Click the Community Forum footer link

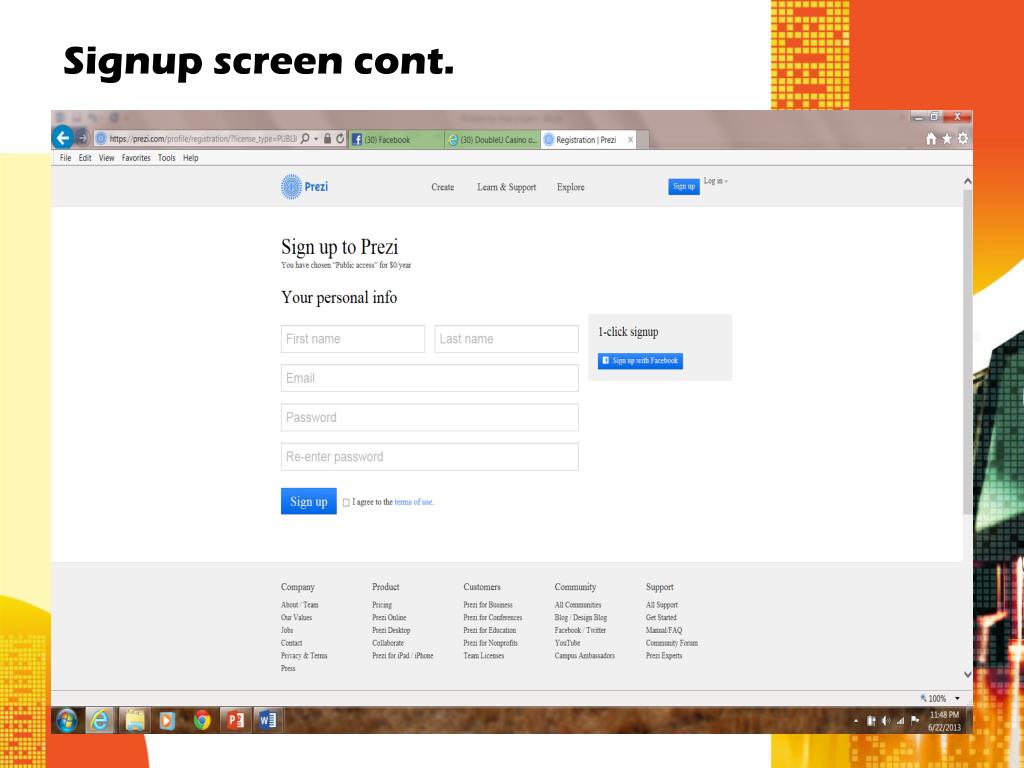[672, 643]
